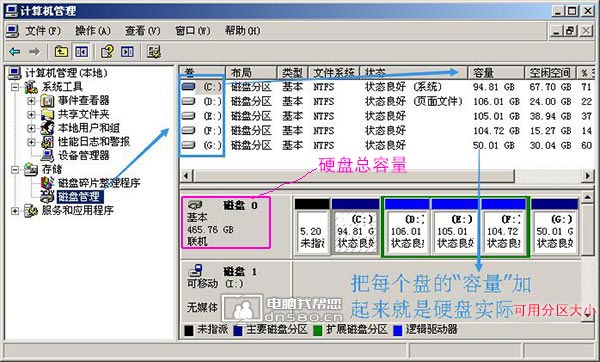The width and height of the screenshot is (600, 362).
Task: Sort by the 类型 column header
Action: [292, 72]
